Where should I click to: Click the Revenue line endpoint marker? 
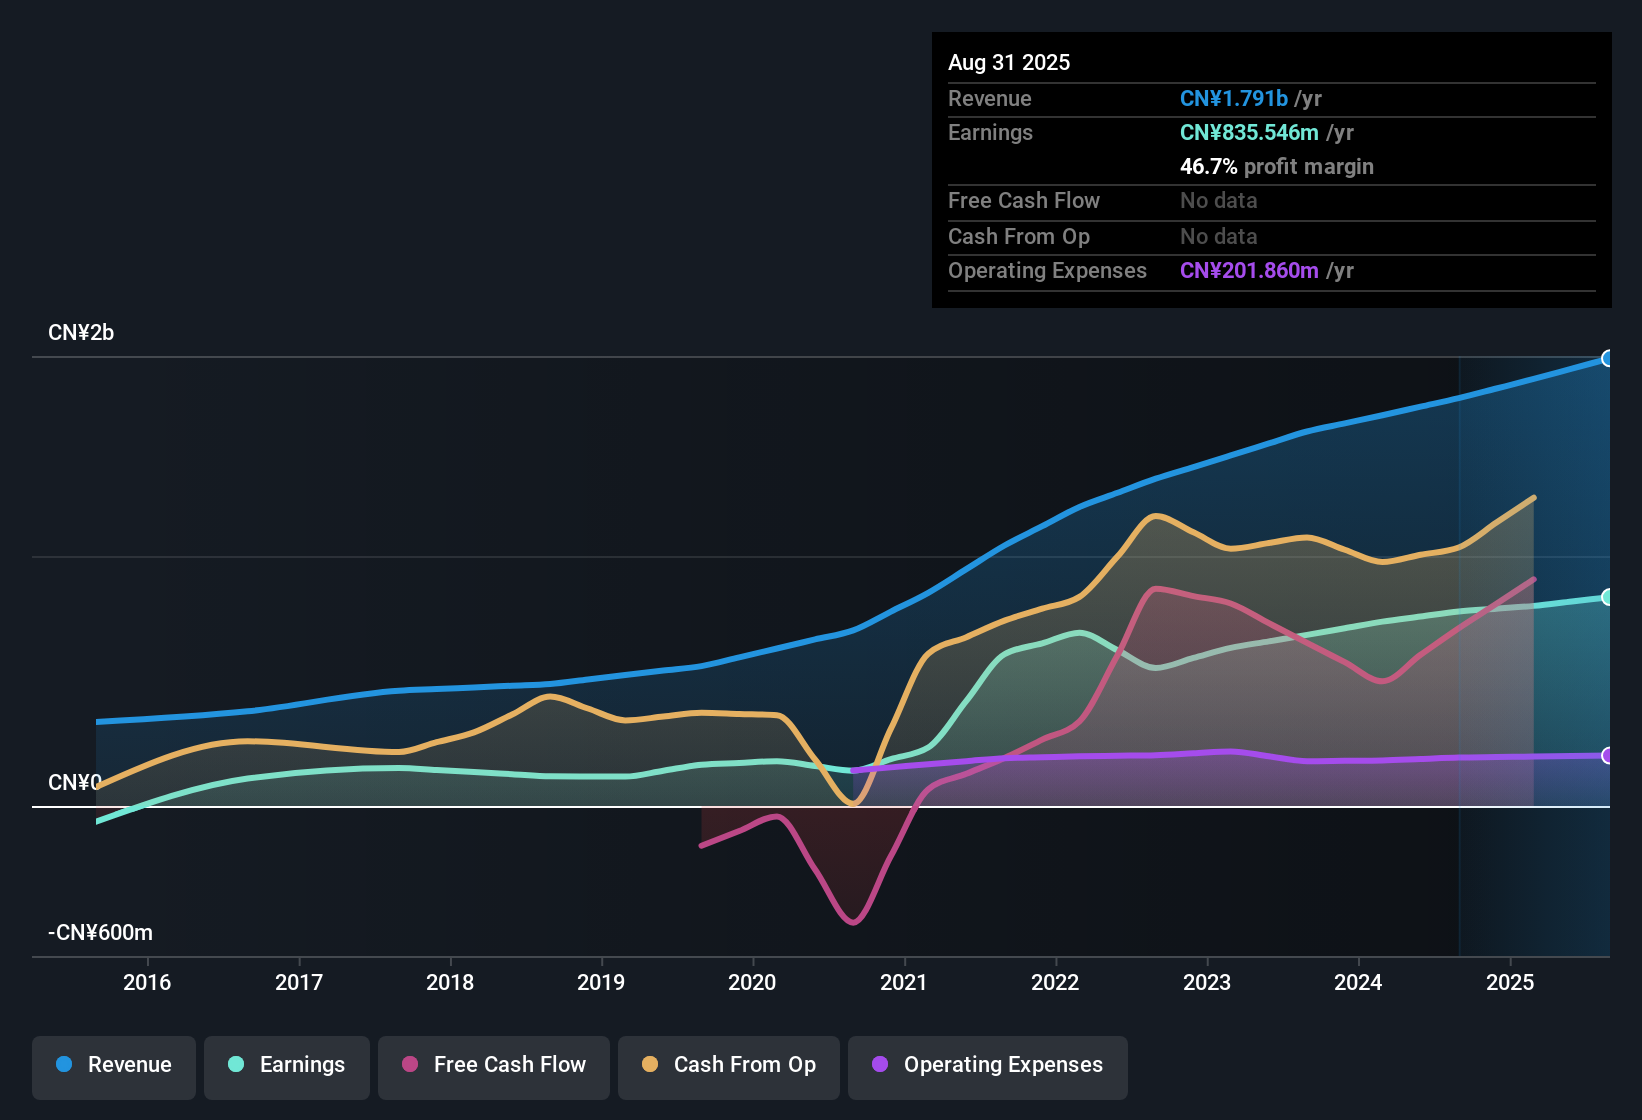(1607, 357)
